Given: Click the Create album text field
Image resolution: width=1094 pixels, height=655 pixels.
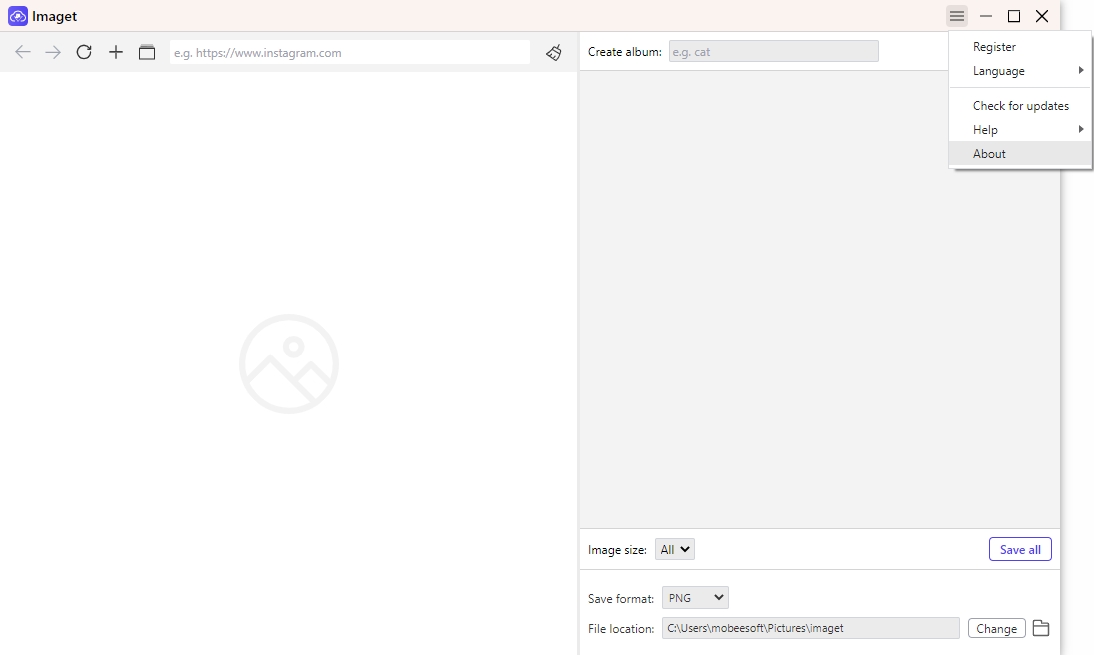Looking at the screenshot, I should 773,51.
